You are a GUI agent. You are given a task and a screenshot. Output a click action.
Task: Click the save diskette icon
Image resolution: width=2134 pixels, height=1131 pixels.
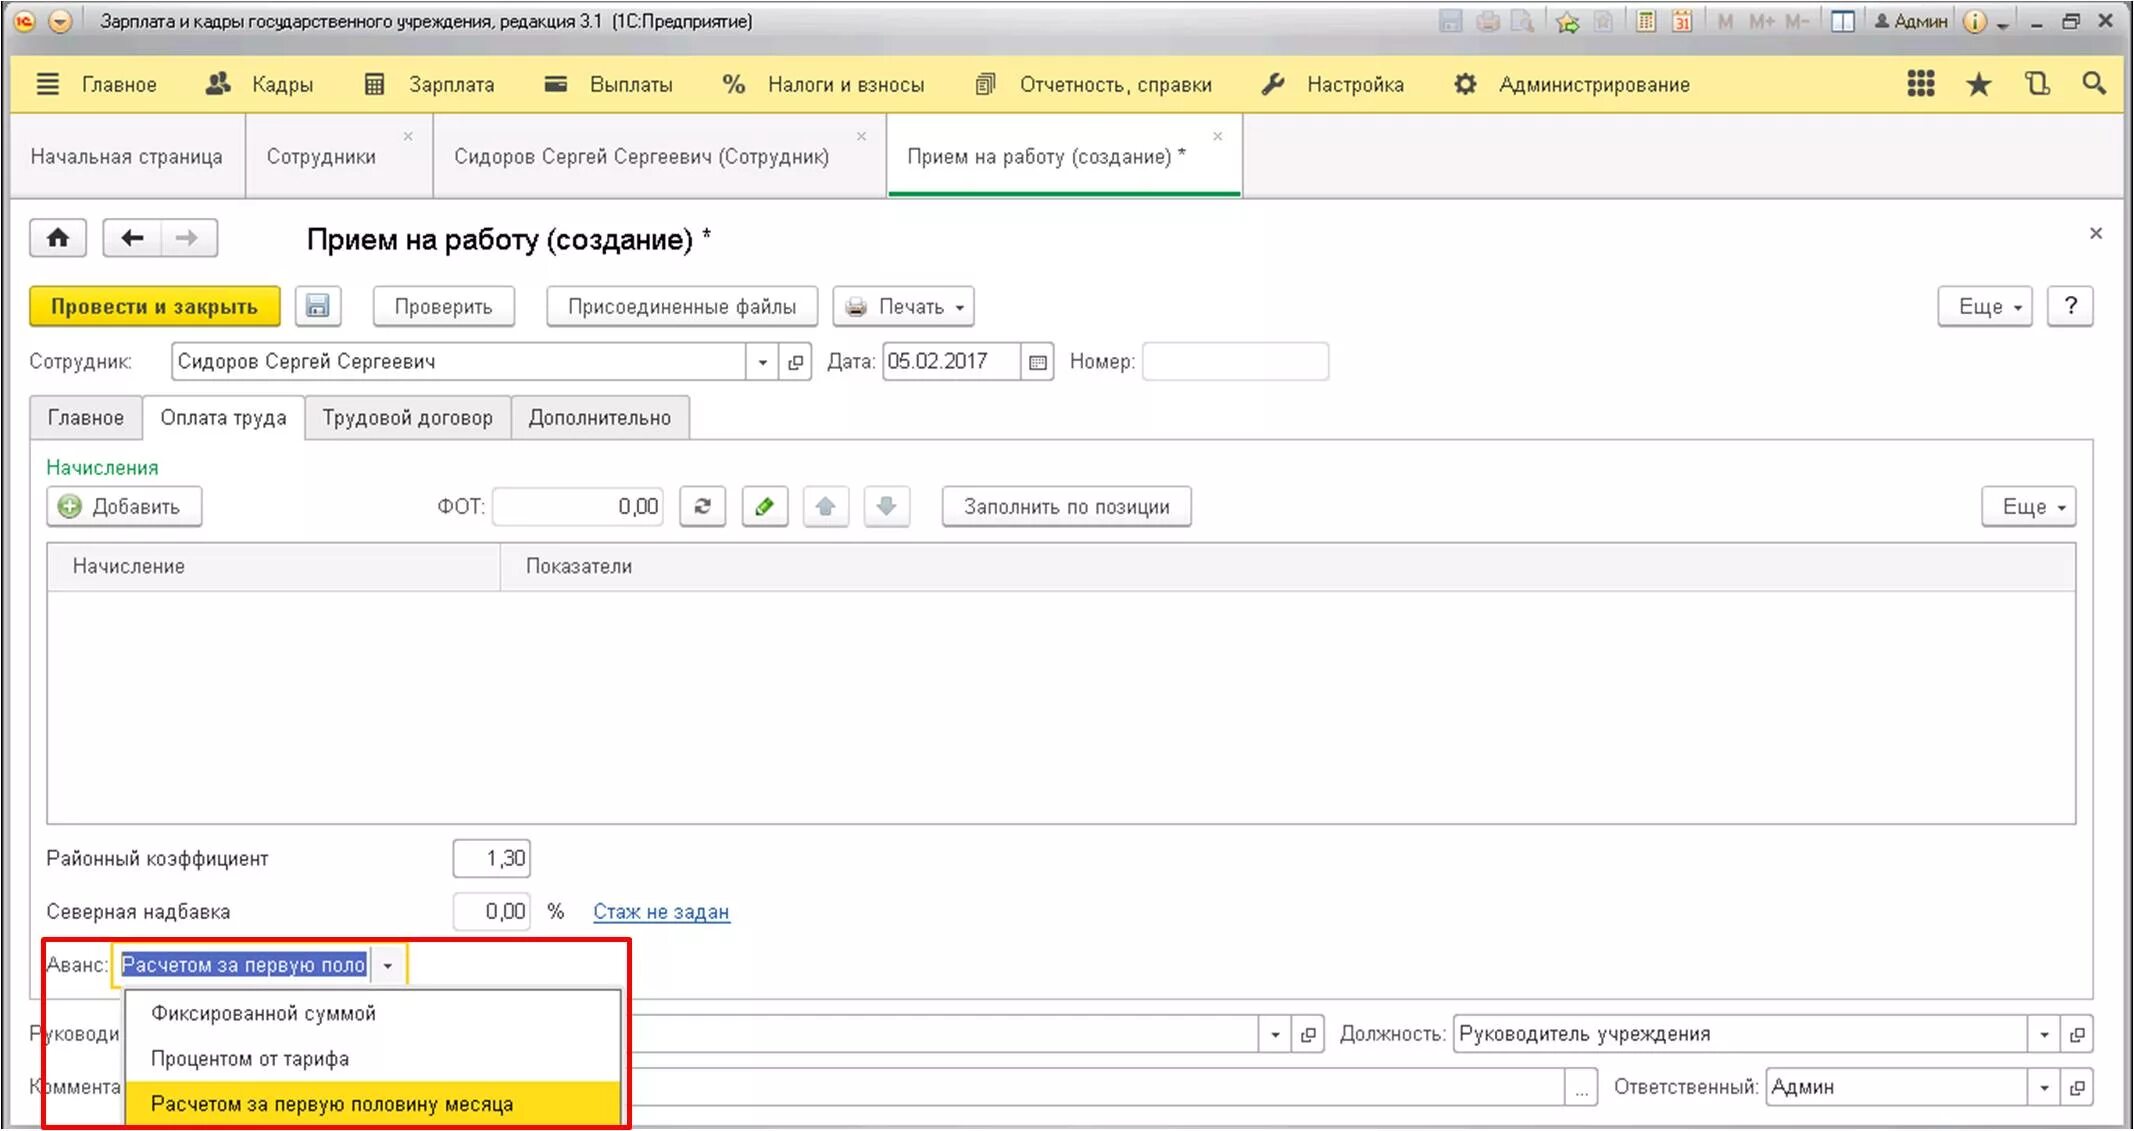(x=318, y=306)
